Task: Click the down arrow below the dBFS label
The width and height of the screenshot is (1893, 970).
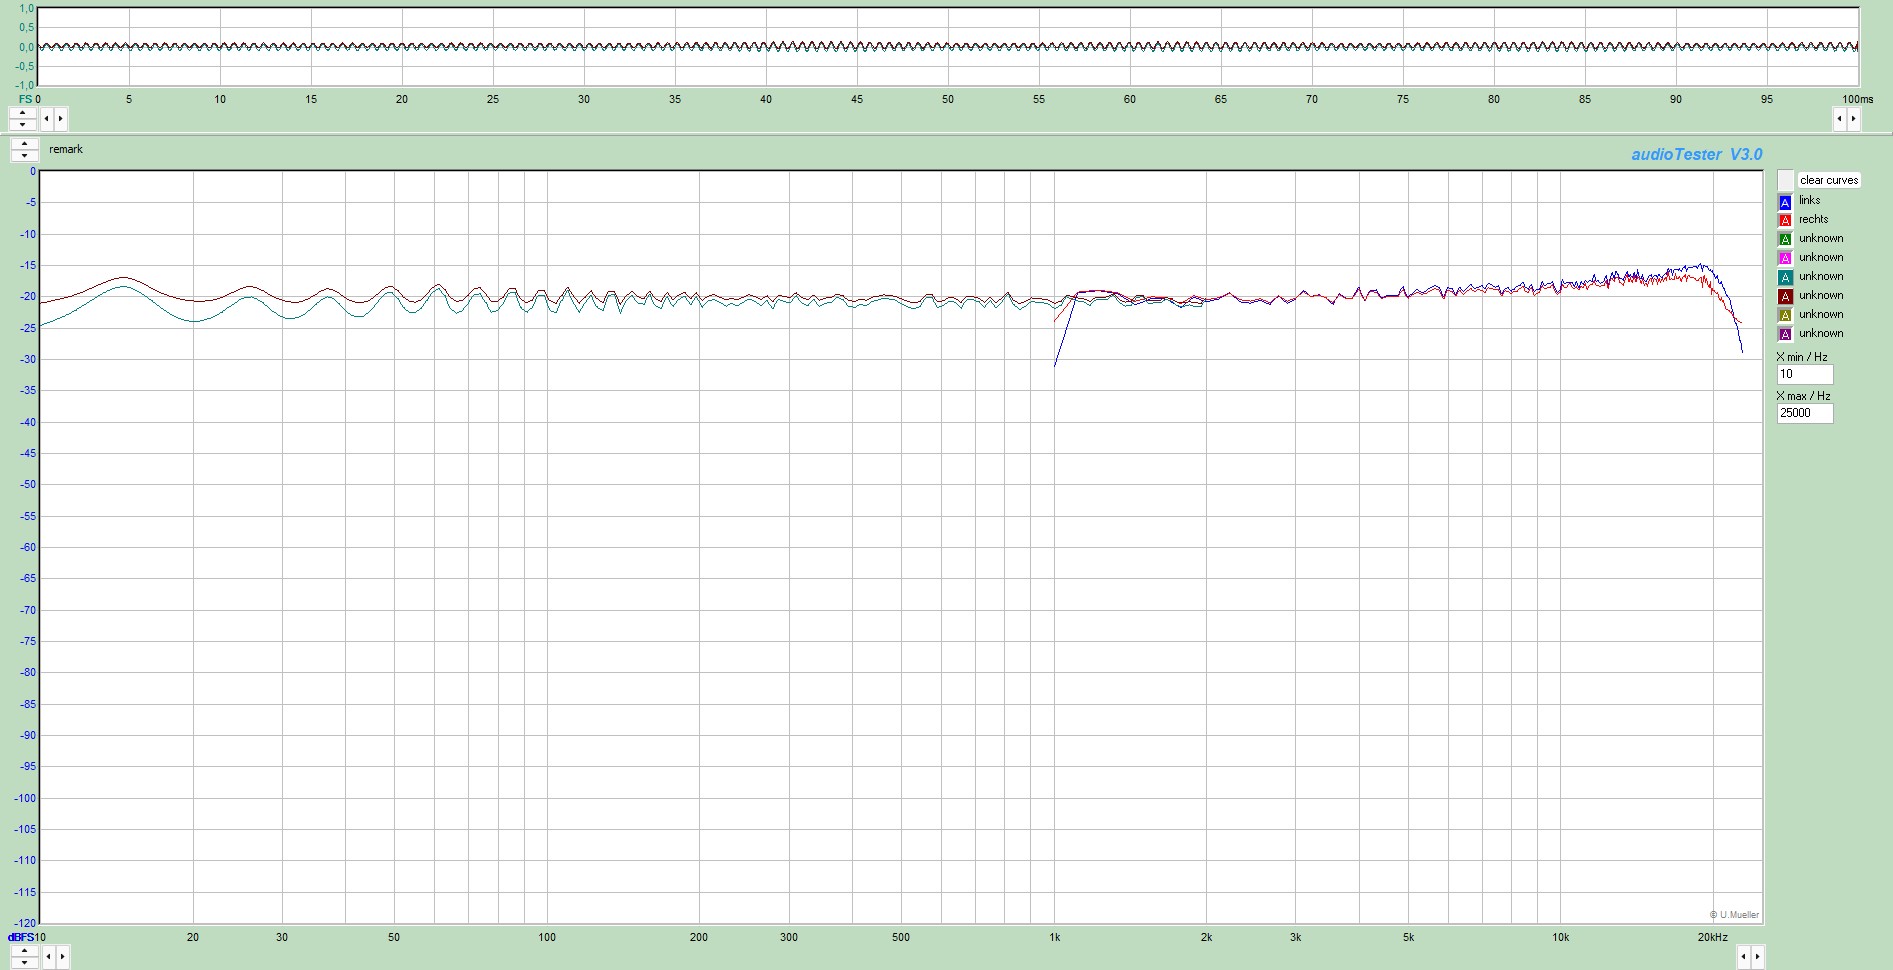Action: (23, 963)
